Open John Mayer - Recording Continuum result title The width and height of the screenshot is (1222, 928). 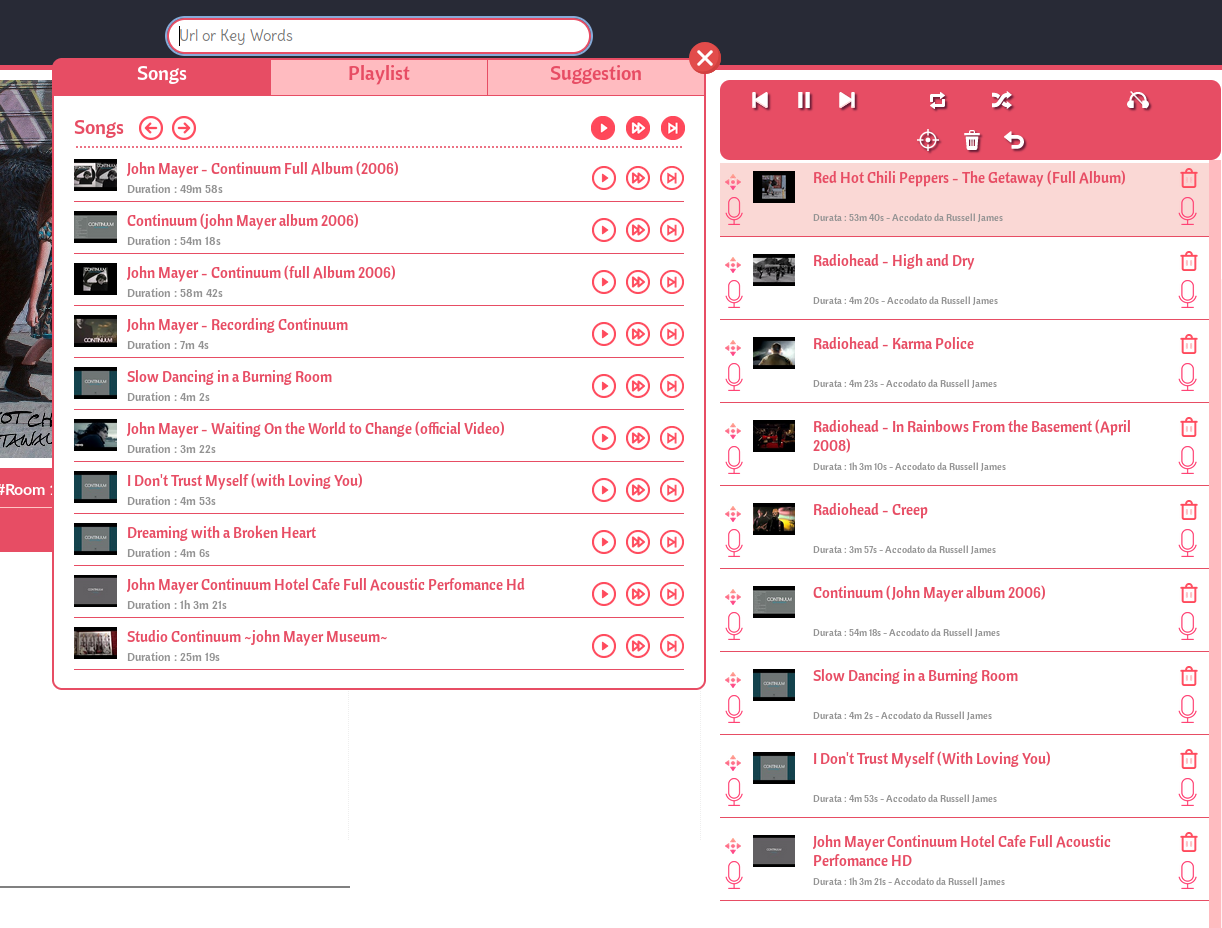point(237,325)
